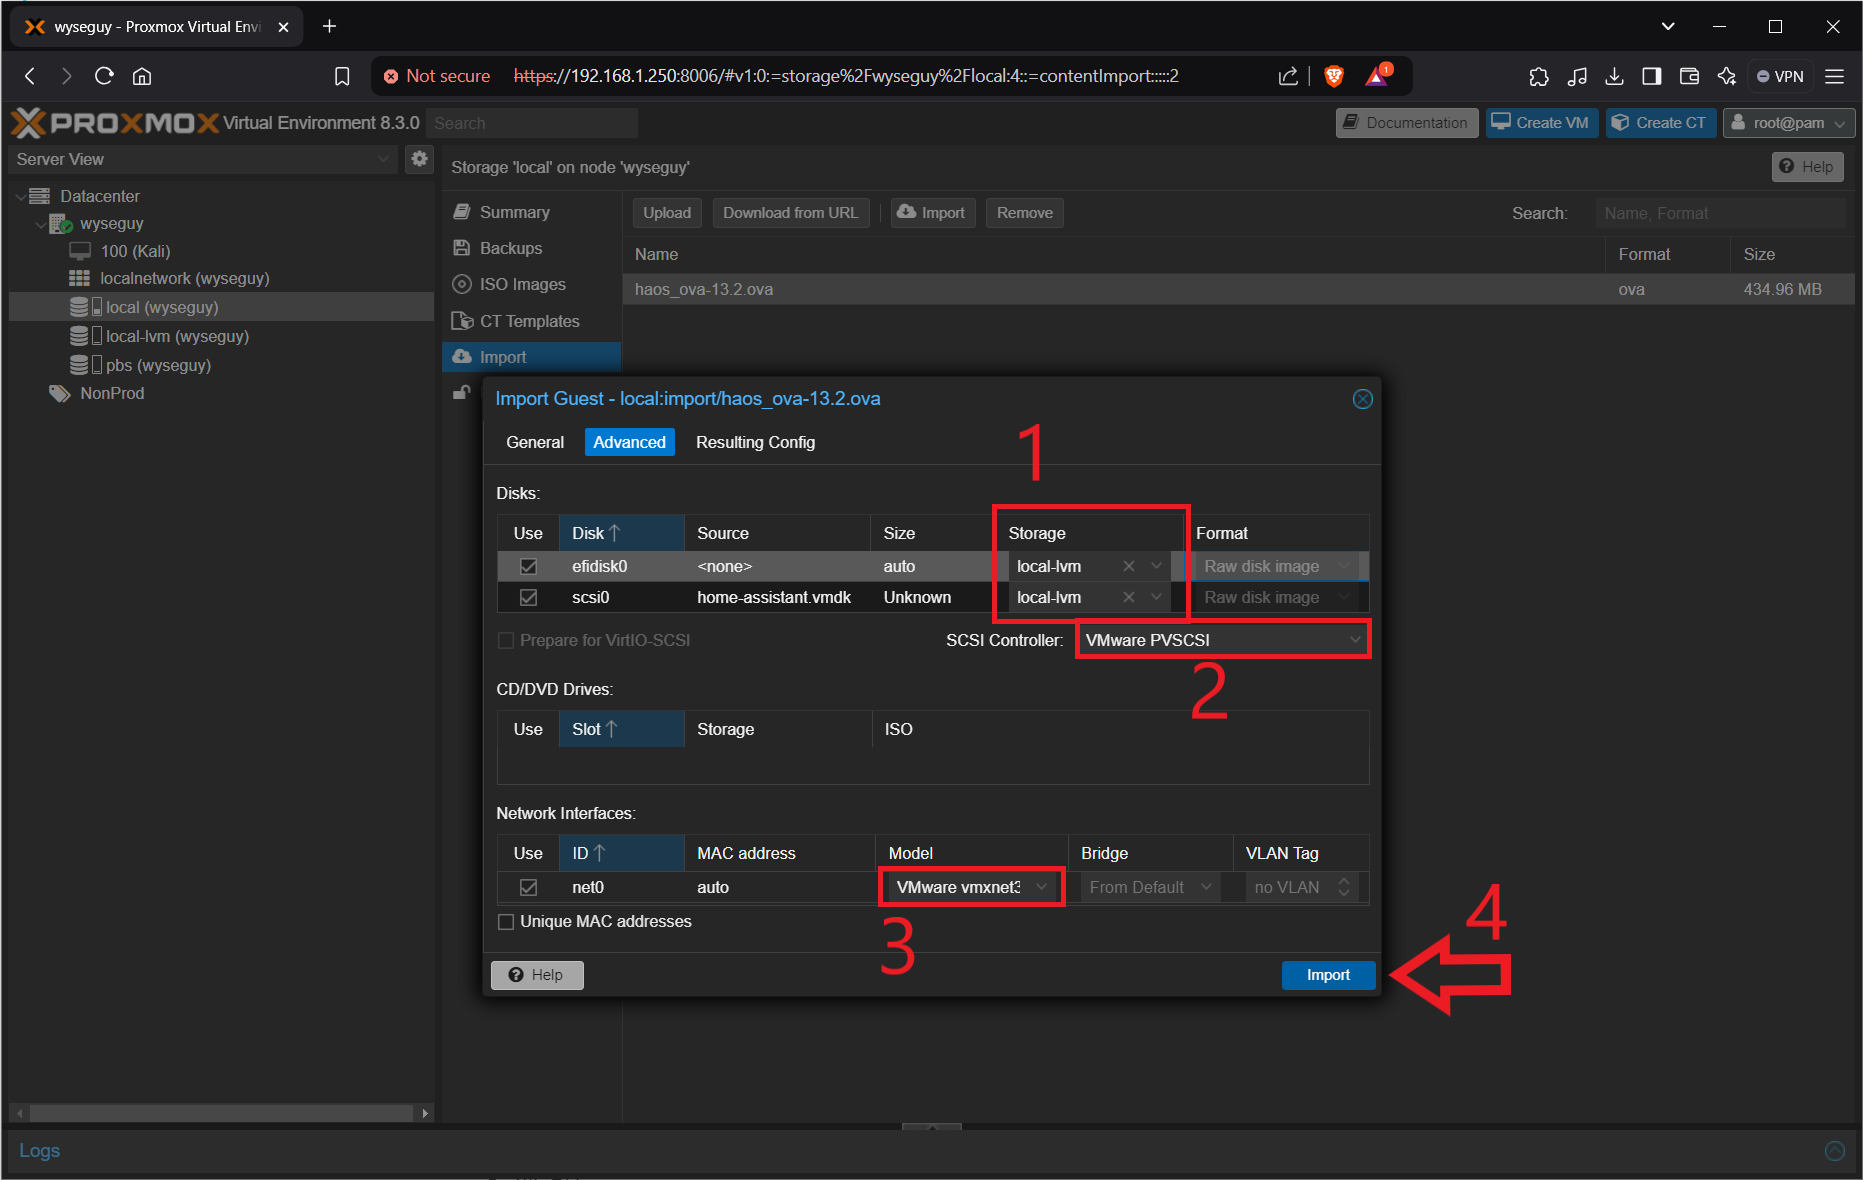Open the downloads icon in browser toolbar
Image resolution: width=1863 pixels, height=1180 pixels.
pos(1614,76)
